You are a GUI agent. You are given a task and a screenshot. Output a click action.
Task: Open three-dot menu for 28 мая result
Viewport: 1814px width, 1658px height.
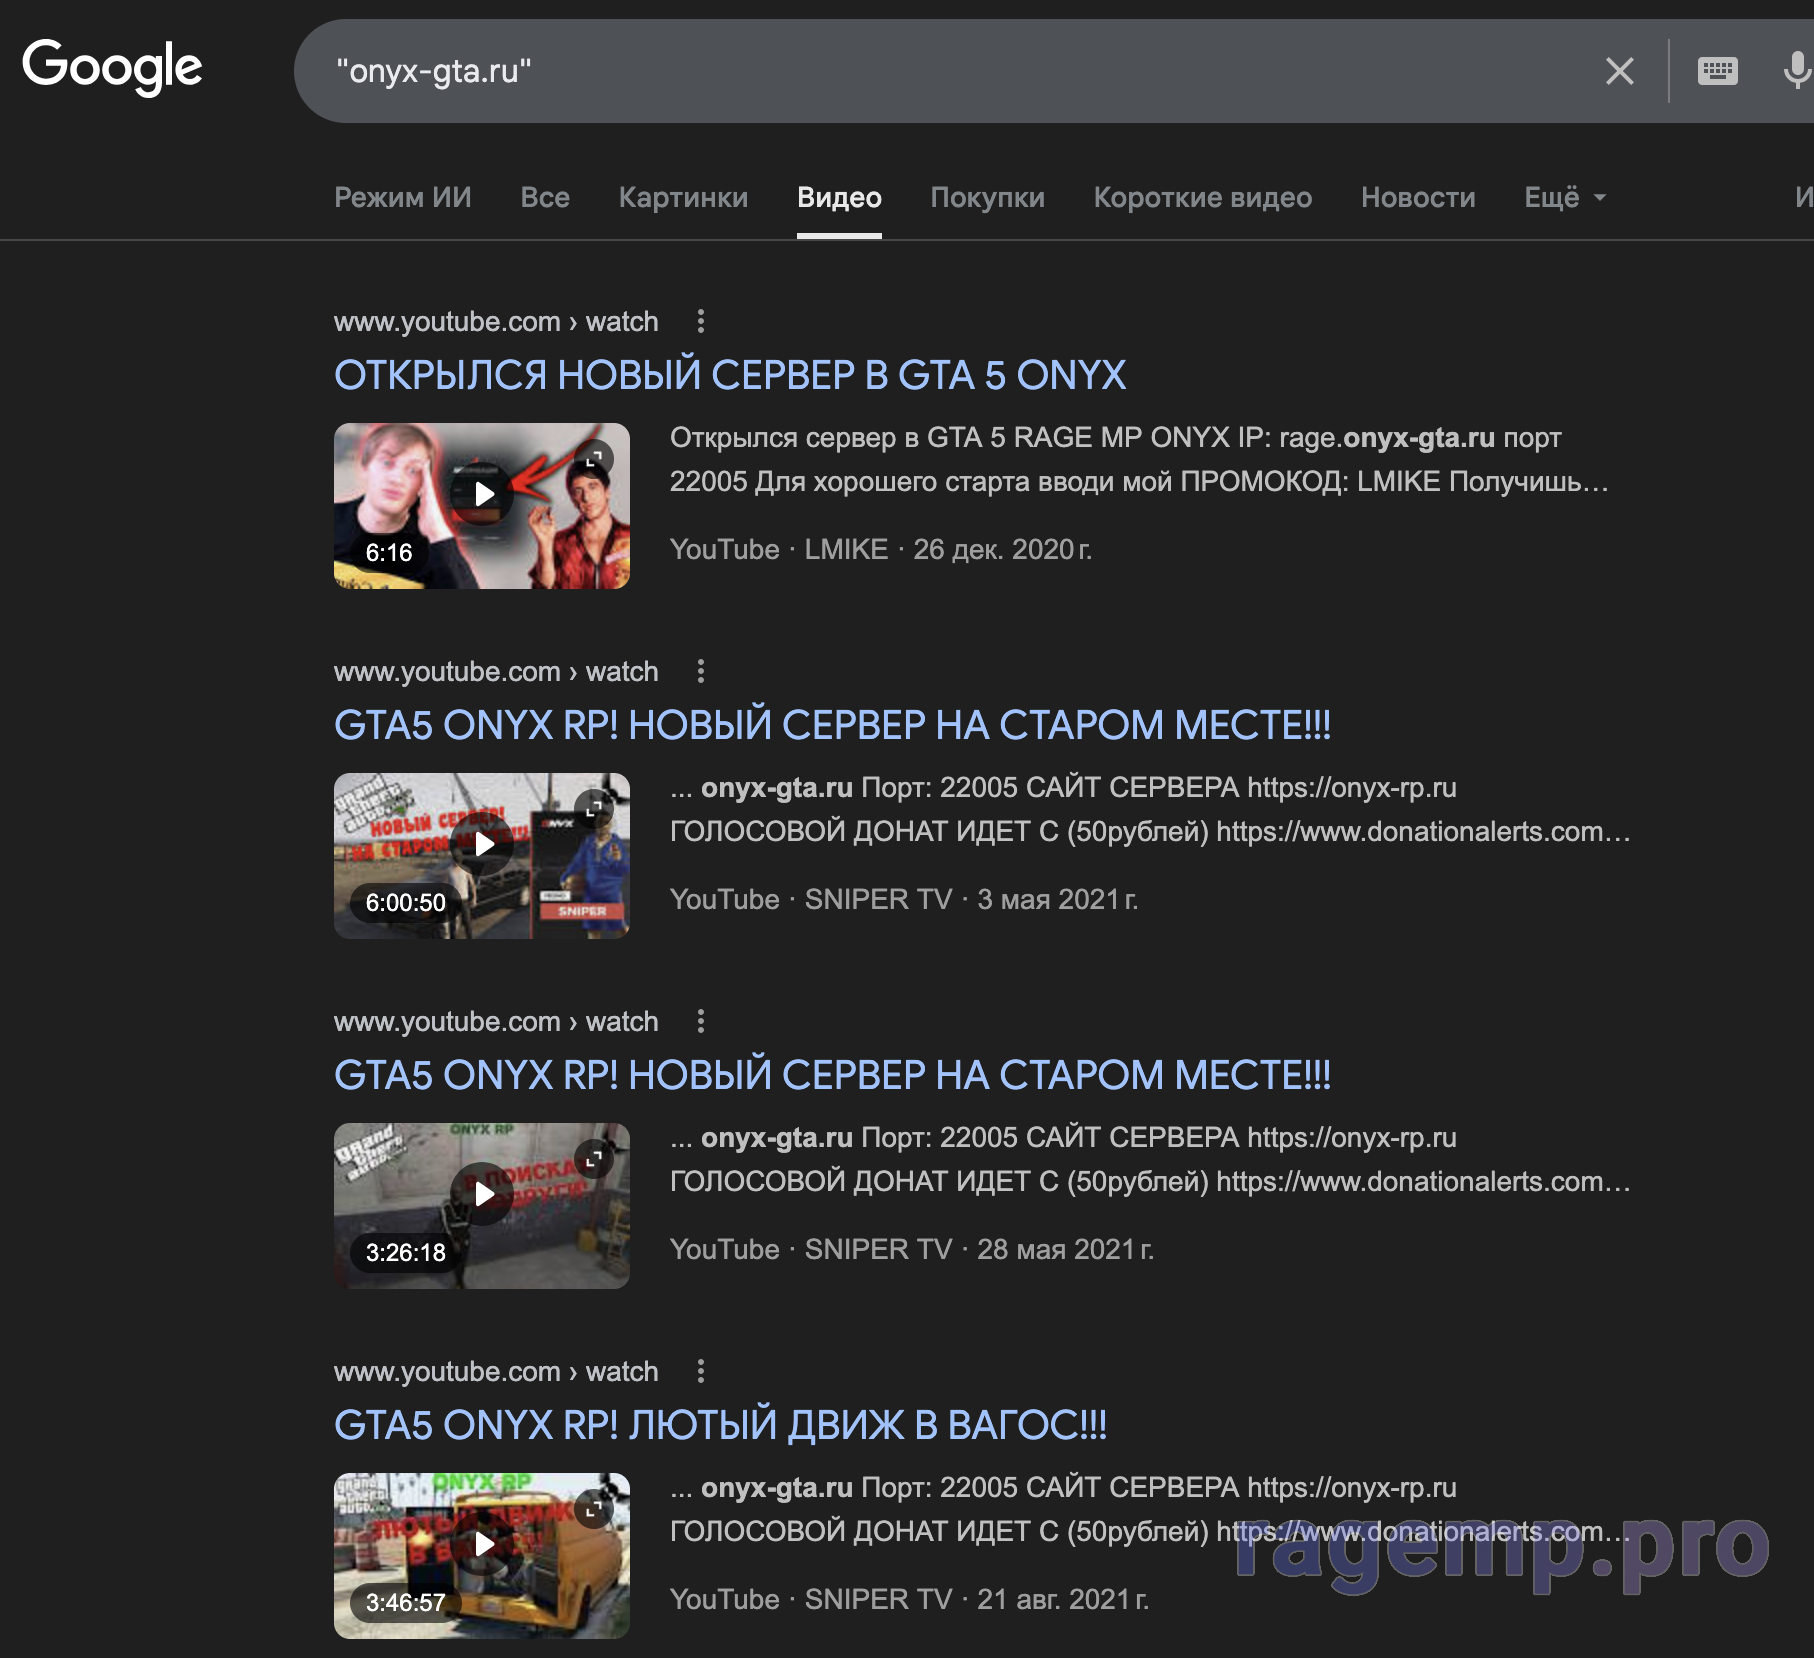[700, 1022]
